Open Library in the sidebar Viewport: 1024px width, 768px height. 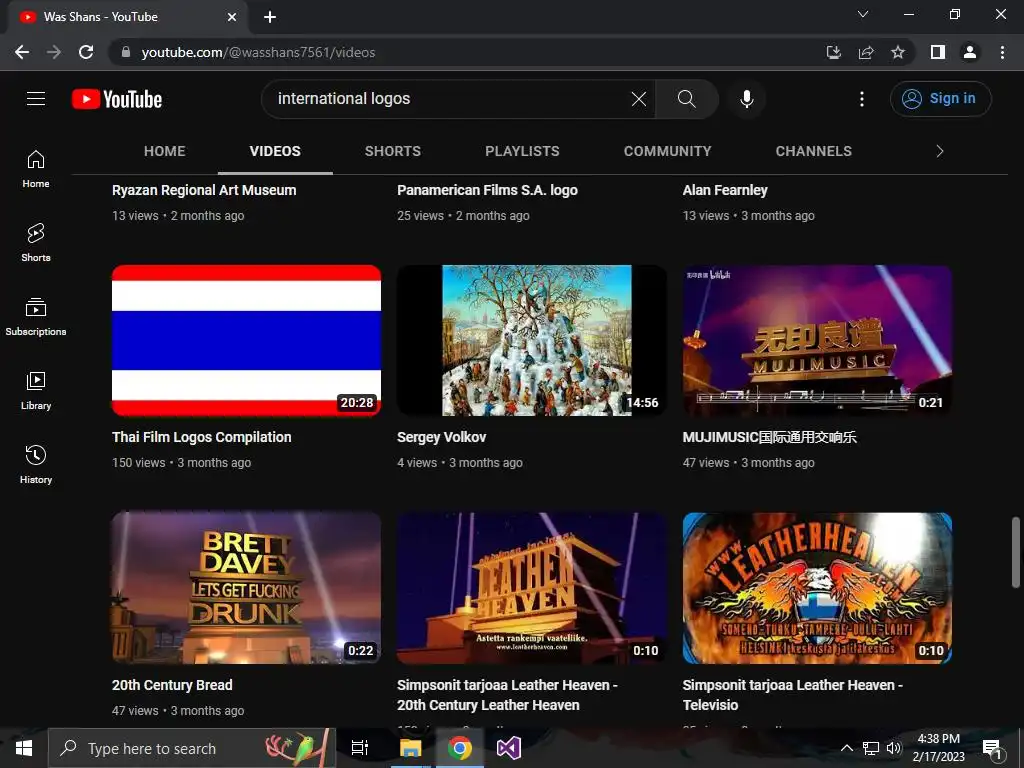36,391
